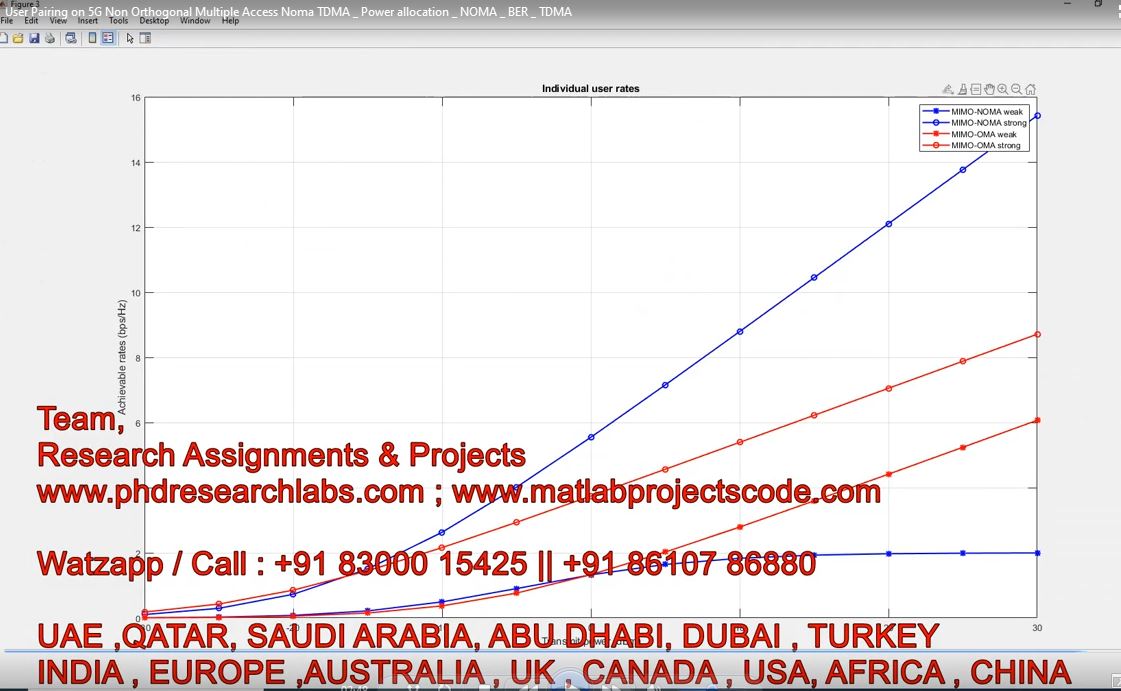The height and width of the screenshot is (691, 1121).
Task: Print the figure using the printer icon
Action: 50,38
